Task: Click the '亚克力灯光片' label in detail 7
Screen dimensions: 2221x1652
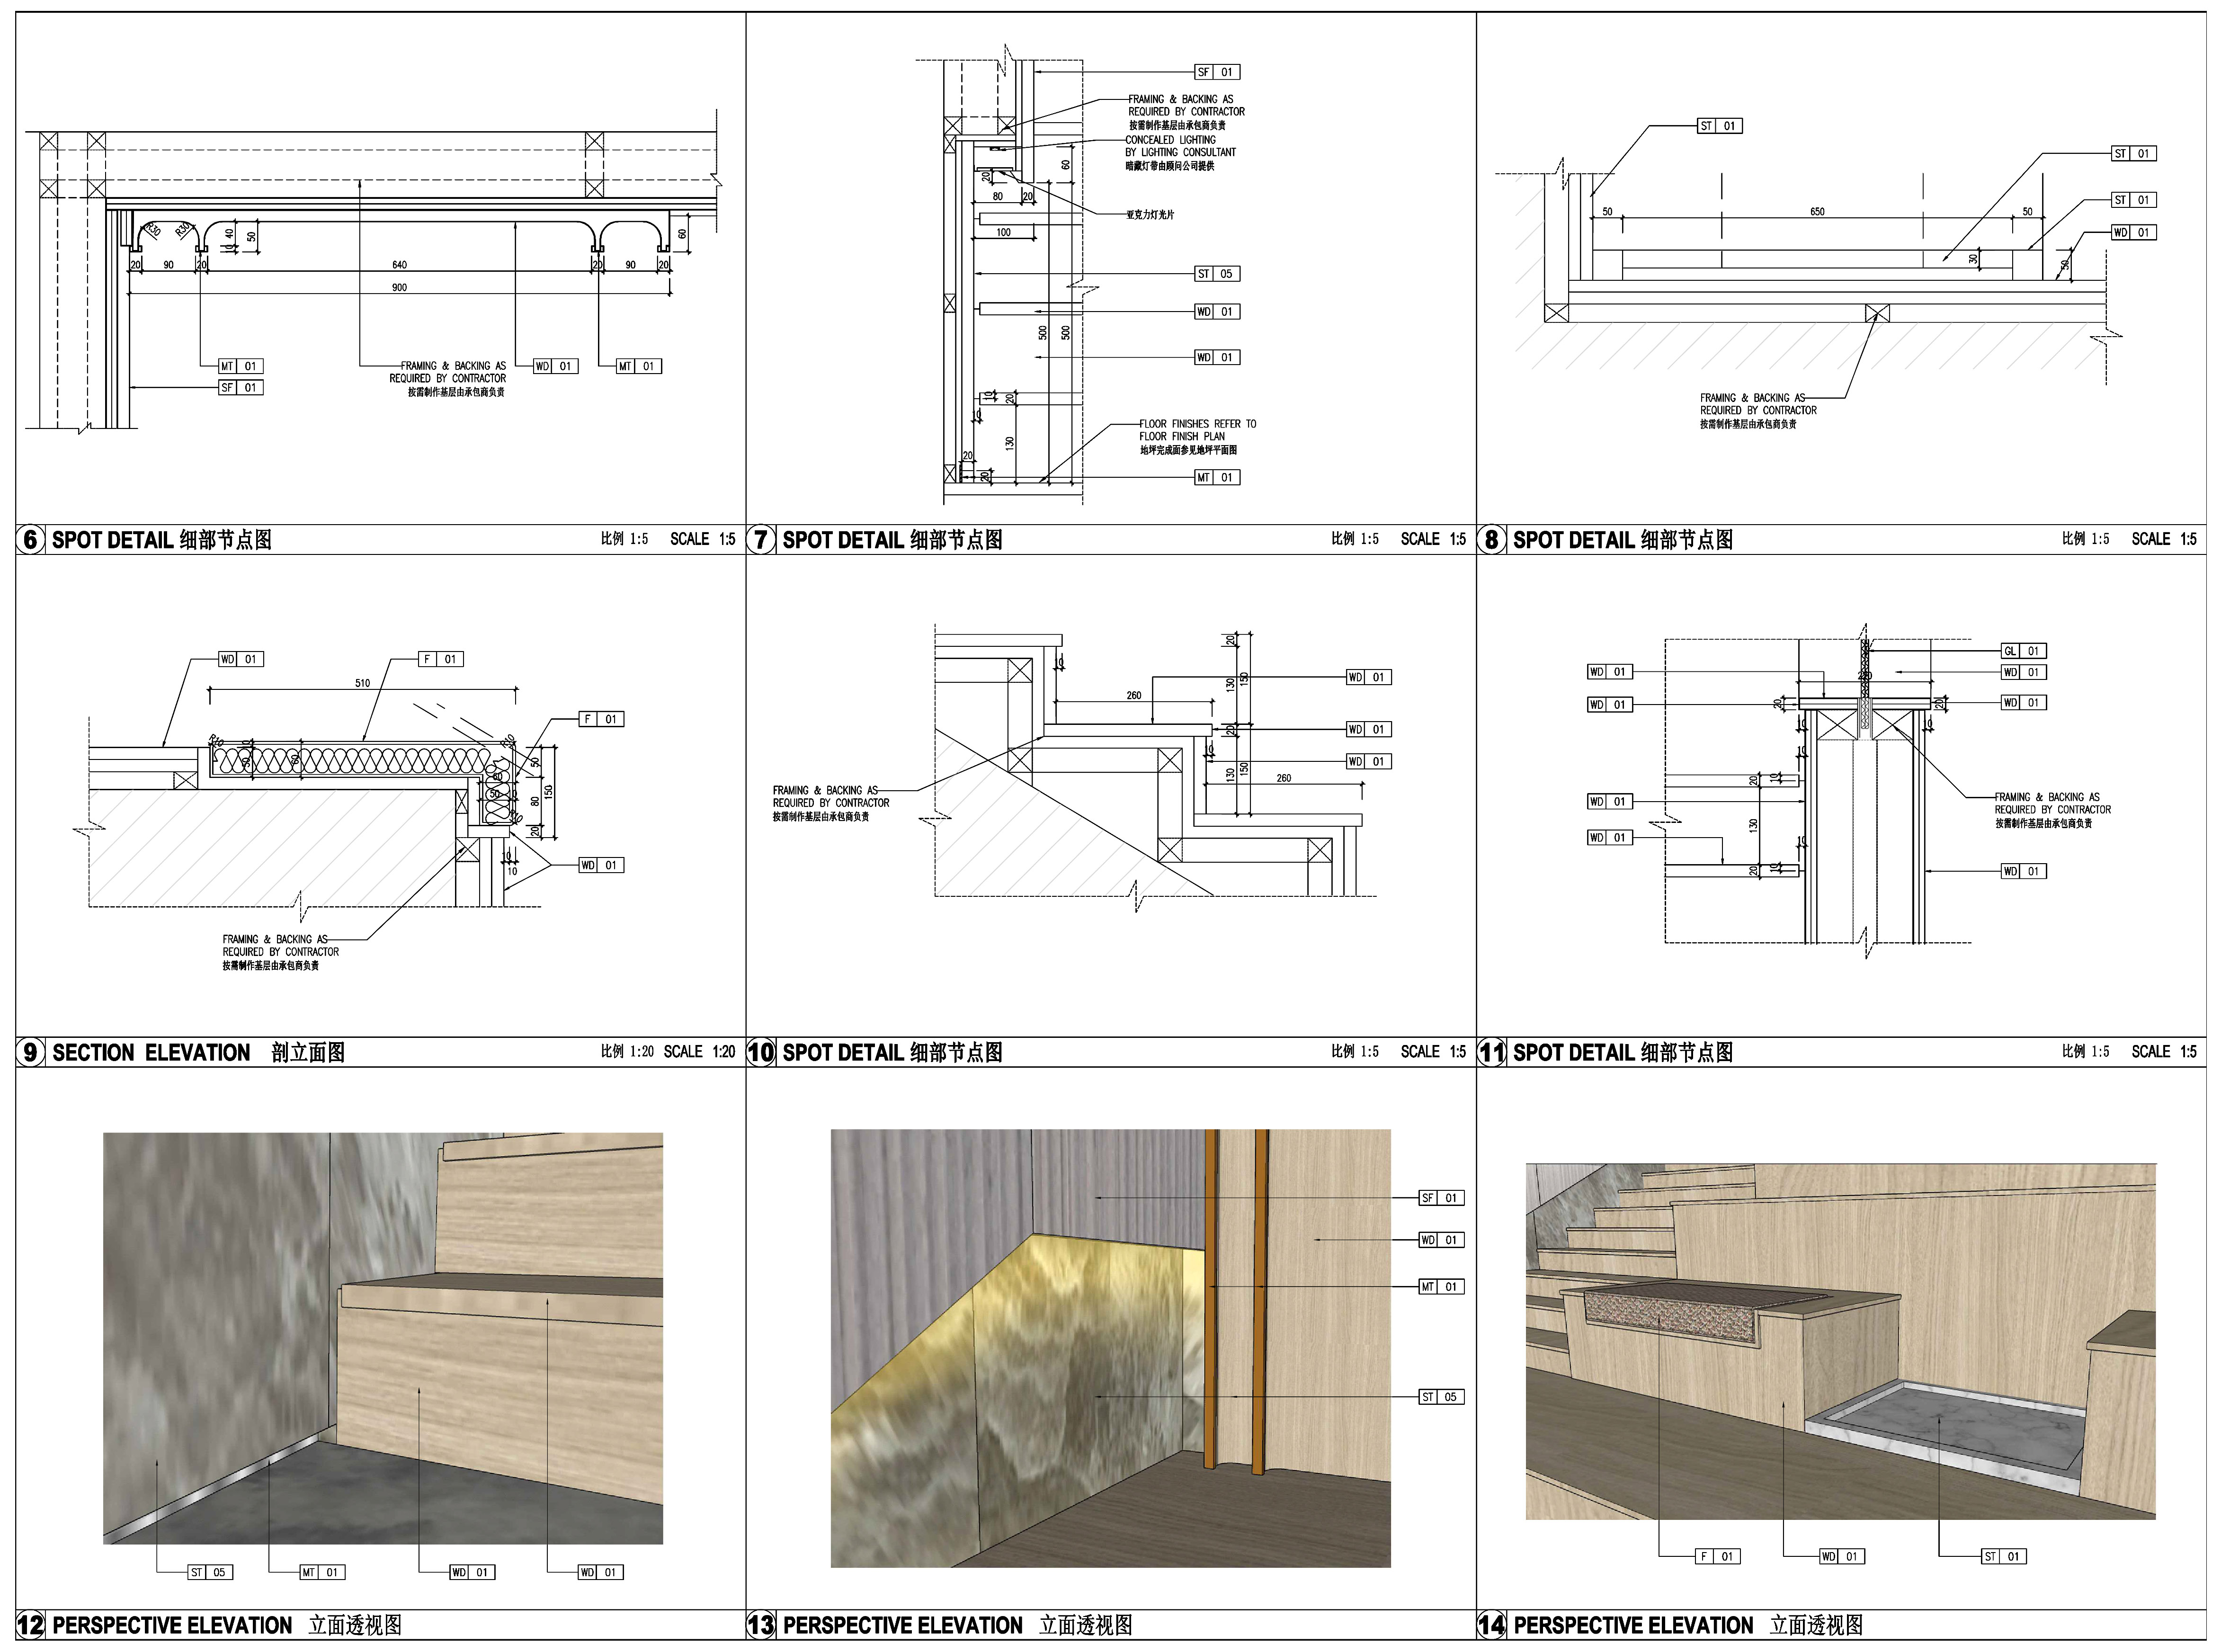Action: [x=1150, y=215]
